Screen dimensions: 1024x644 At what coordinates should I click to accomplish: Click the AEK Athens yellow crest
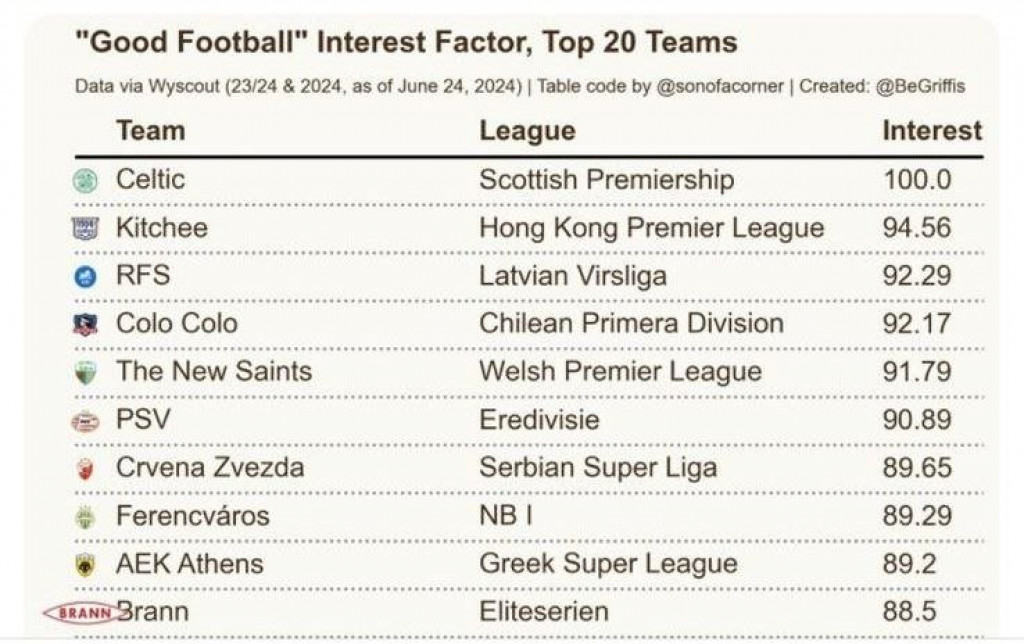pos(86,565)
